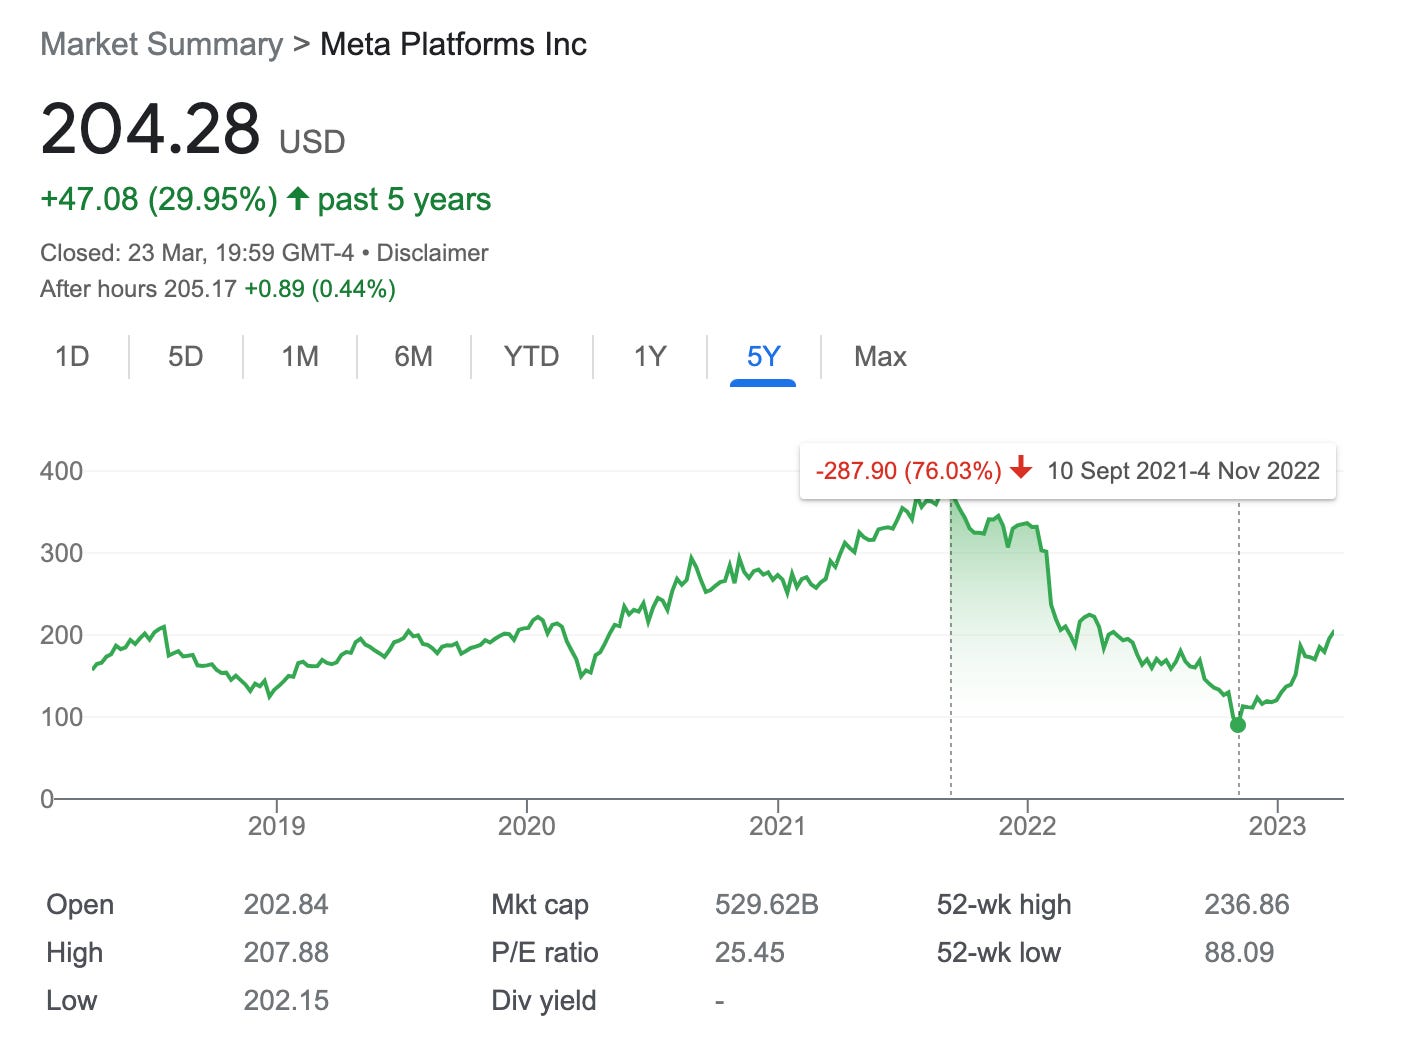This screenshot has width=1424, height=1042.
Task: Select the 5D time range tab
Action: coord(186,357)
